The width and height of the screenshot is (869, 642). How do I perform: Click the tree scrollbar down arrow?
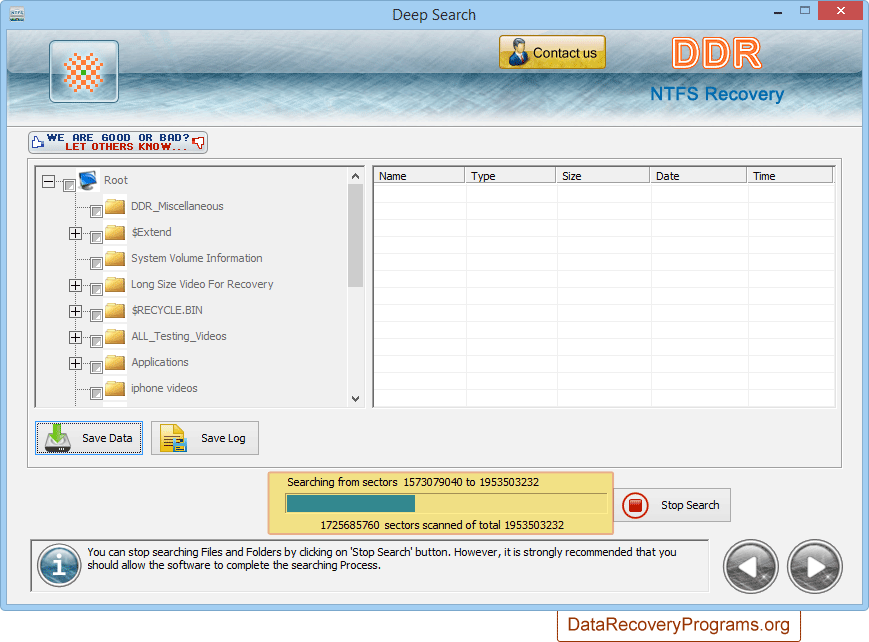pos(356,399)
